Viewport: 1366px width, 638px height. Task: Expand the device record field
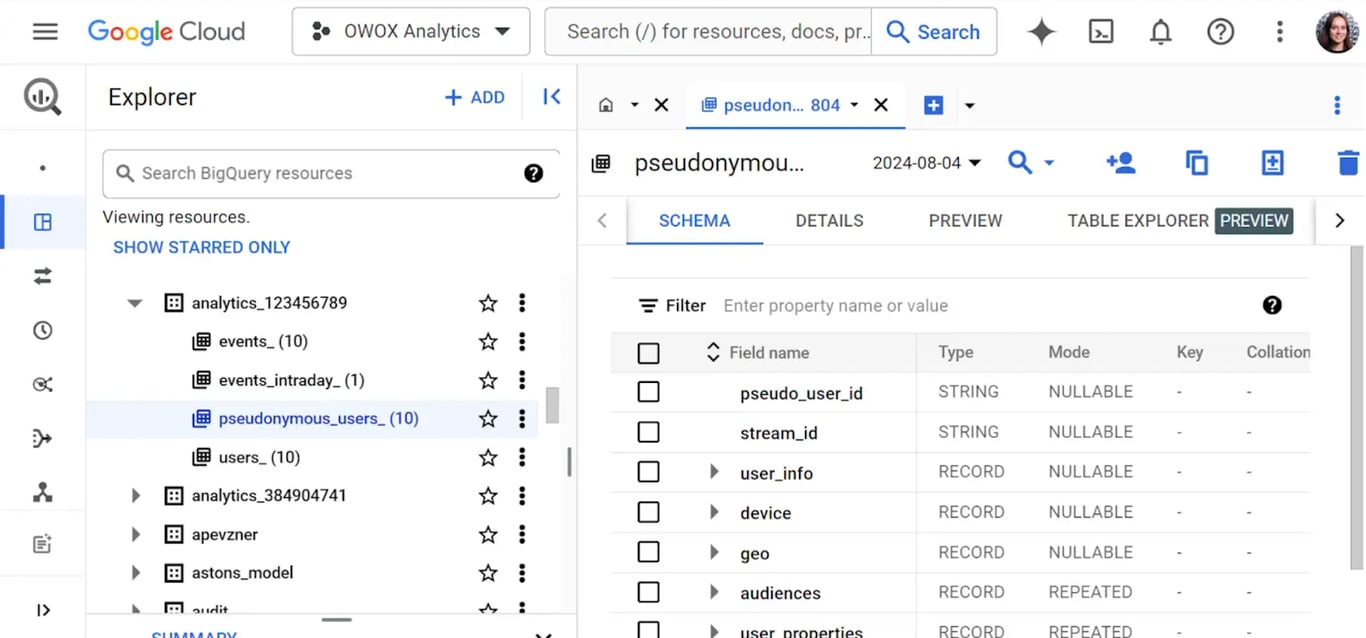pyautogui.click(x=714, y=512)
